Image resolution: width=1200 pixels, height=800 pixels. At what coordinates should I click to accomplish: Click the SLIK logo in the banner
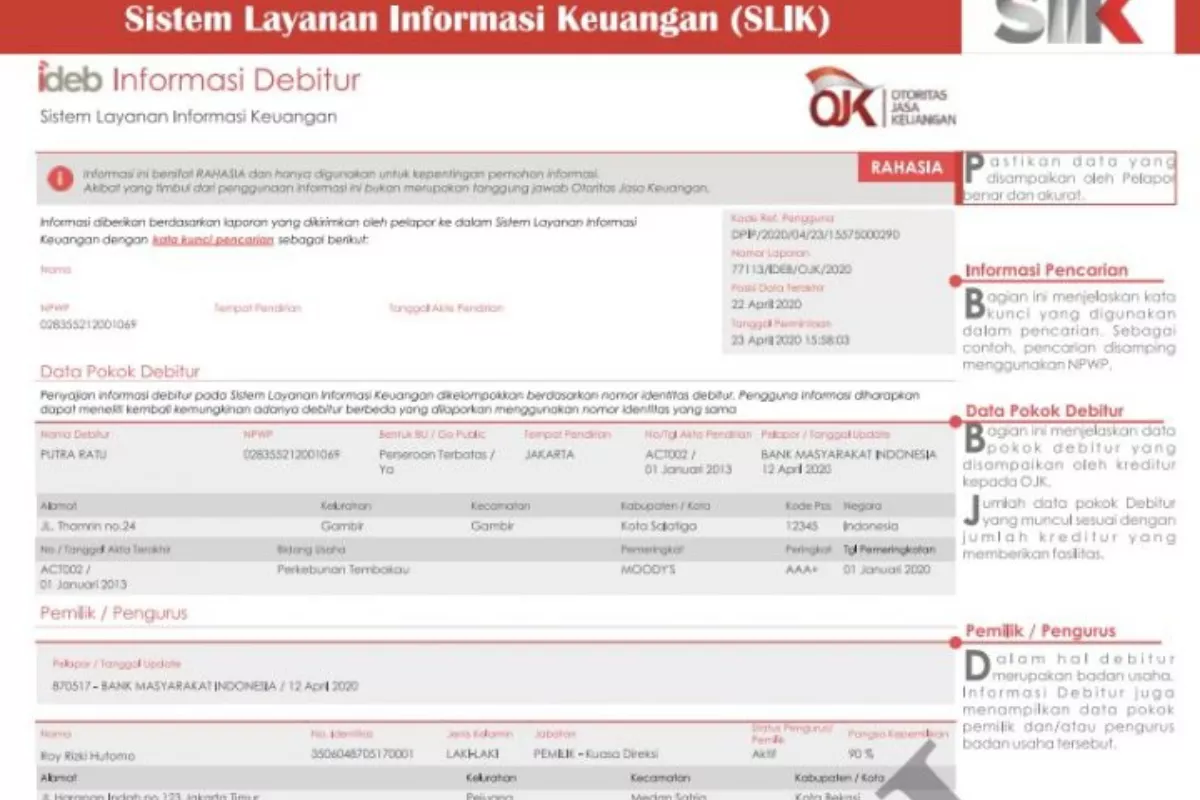click(x=1068, y=20)
